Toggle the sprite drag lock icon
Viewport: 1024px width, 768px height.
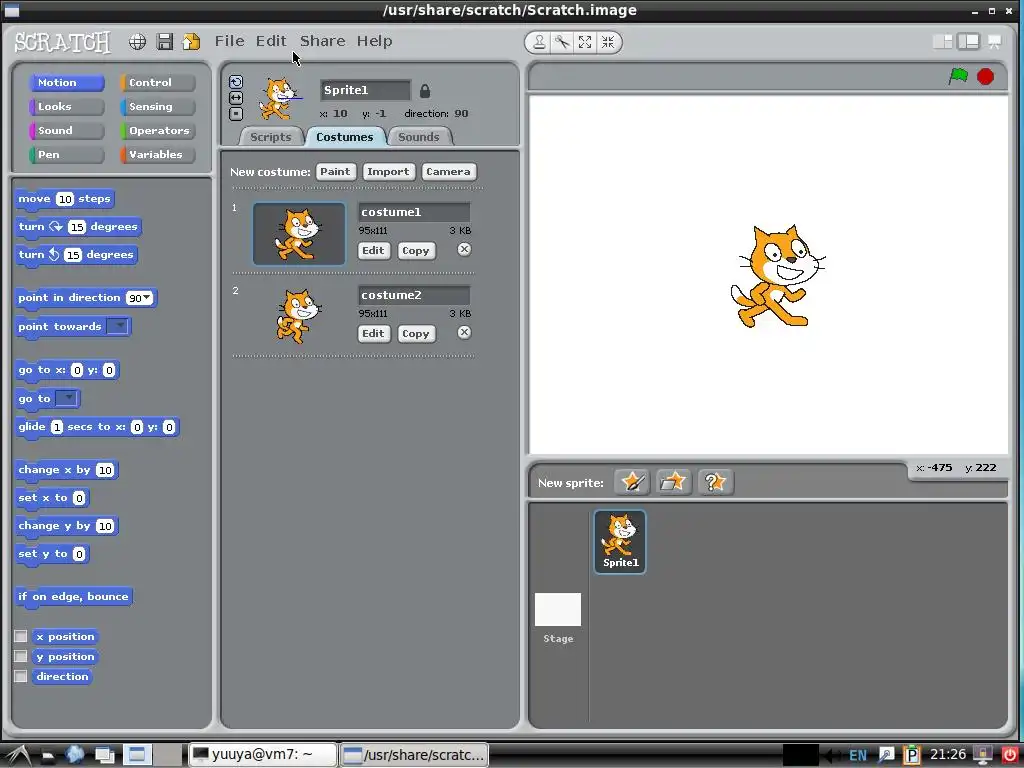(424, 91)
